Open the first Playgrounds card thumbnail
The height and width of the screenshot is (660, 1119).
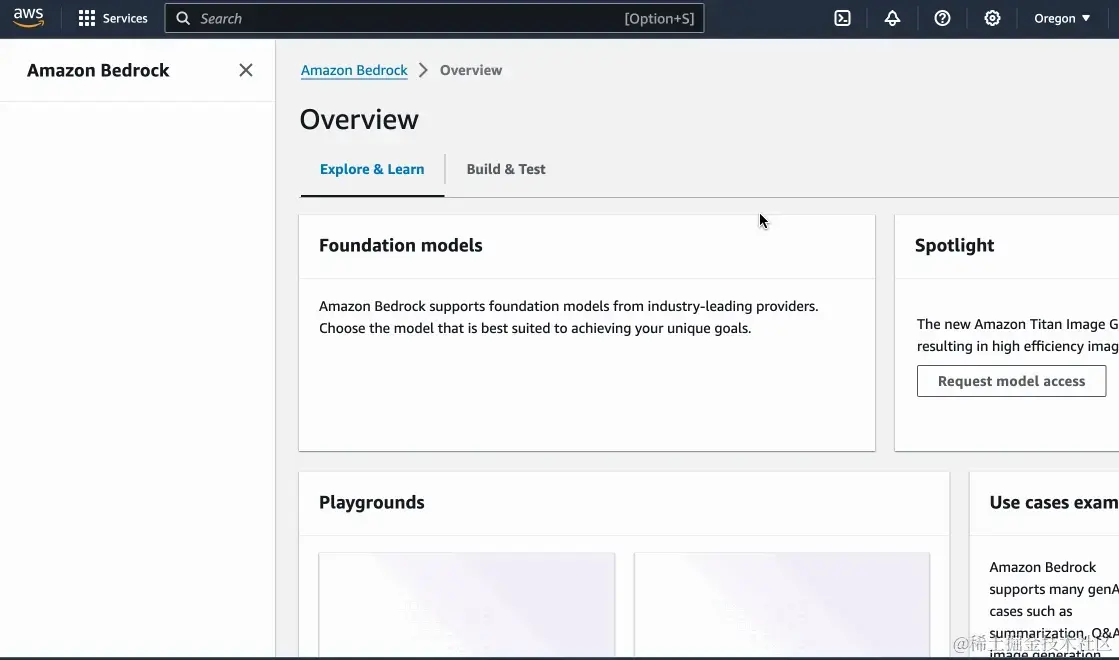pyautogui.click(x=467, y=604)
